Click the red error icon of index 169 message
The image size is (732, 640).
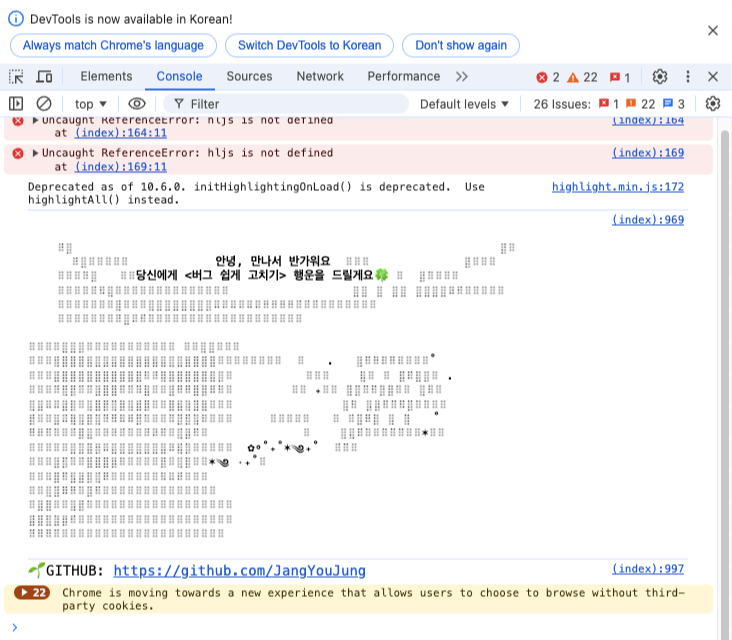[18, 153]
